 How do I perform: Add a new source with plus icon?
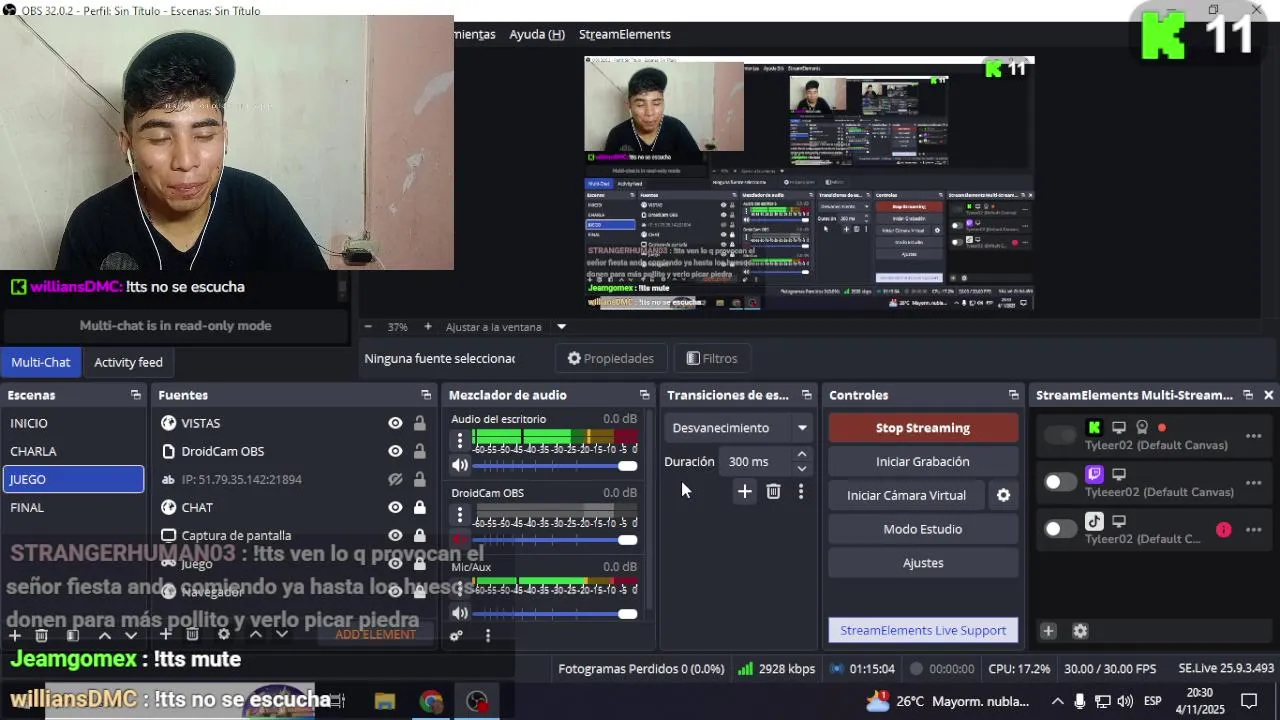click(x=166, y=634)
